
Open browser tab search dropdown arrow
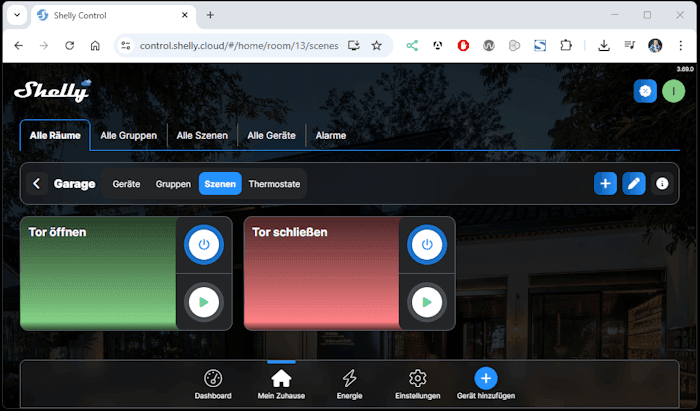click(17, 15)
